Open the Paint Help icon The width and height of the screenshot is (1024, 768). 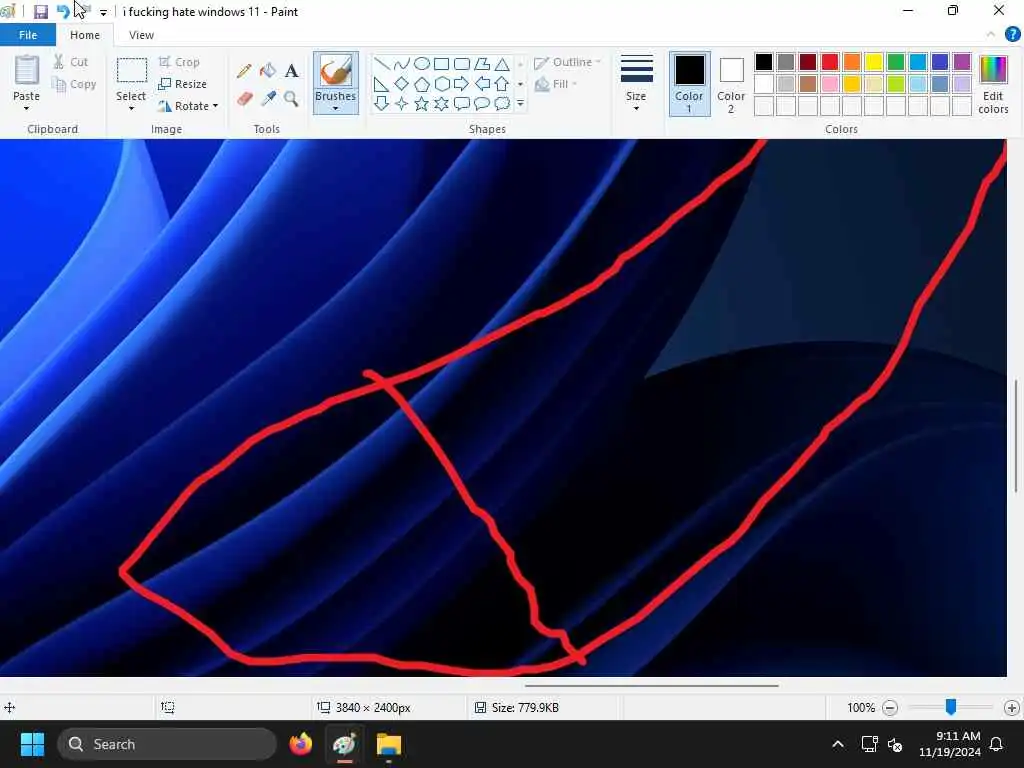pos(1012,35)
